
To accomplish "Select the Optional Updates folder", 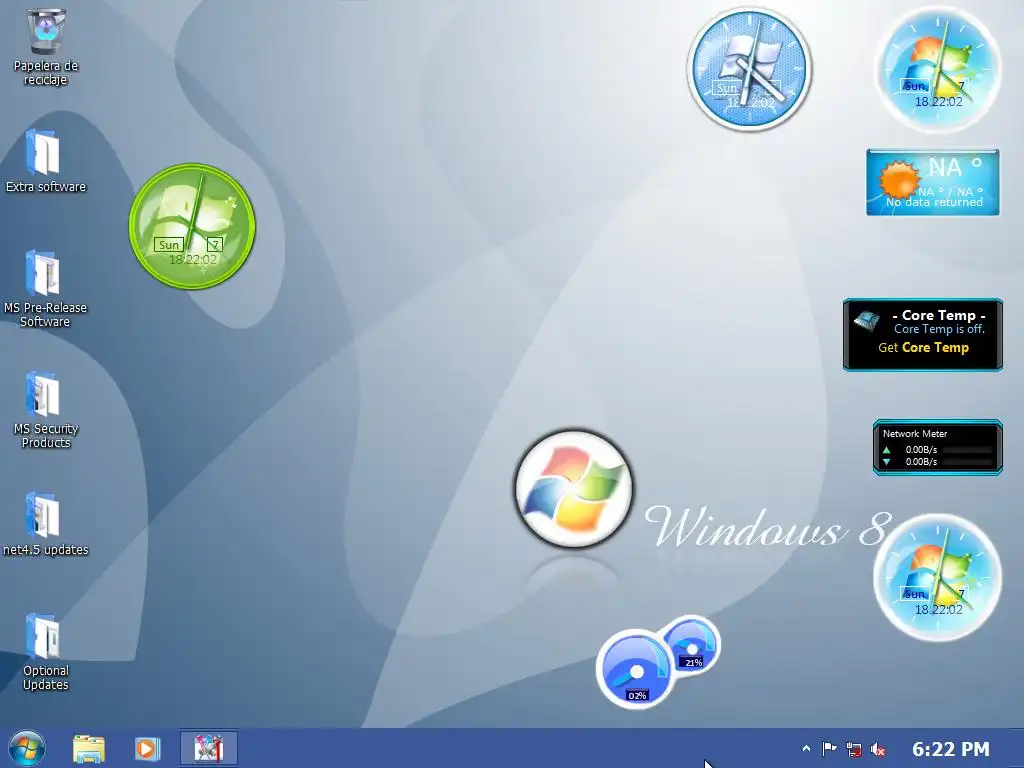I will pos(45,651).
